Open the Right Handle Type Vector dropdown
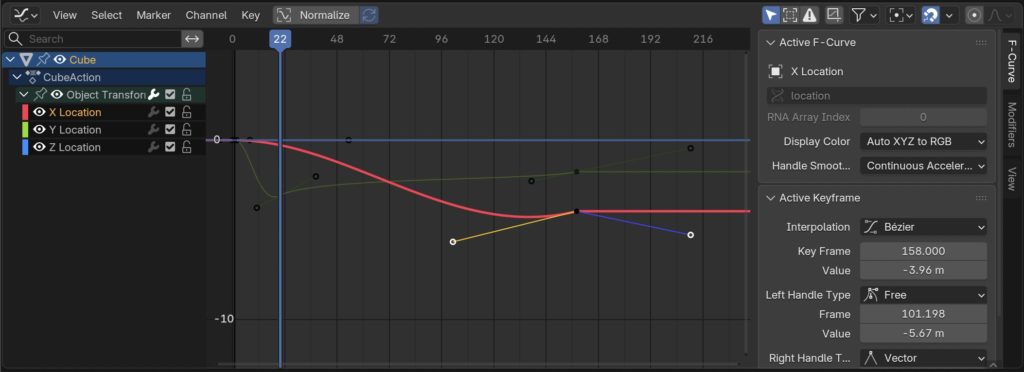 point(923,358)
